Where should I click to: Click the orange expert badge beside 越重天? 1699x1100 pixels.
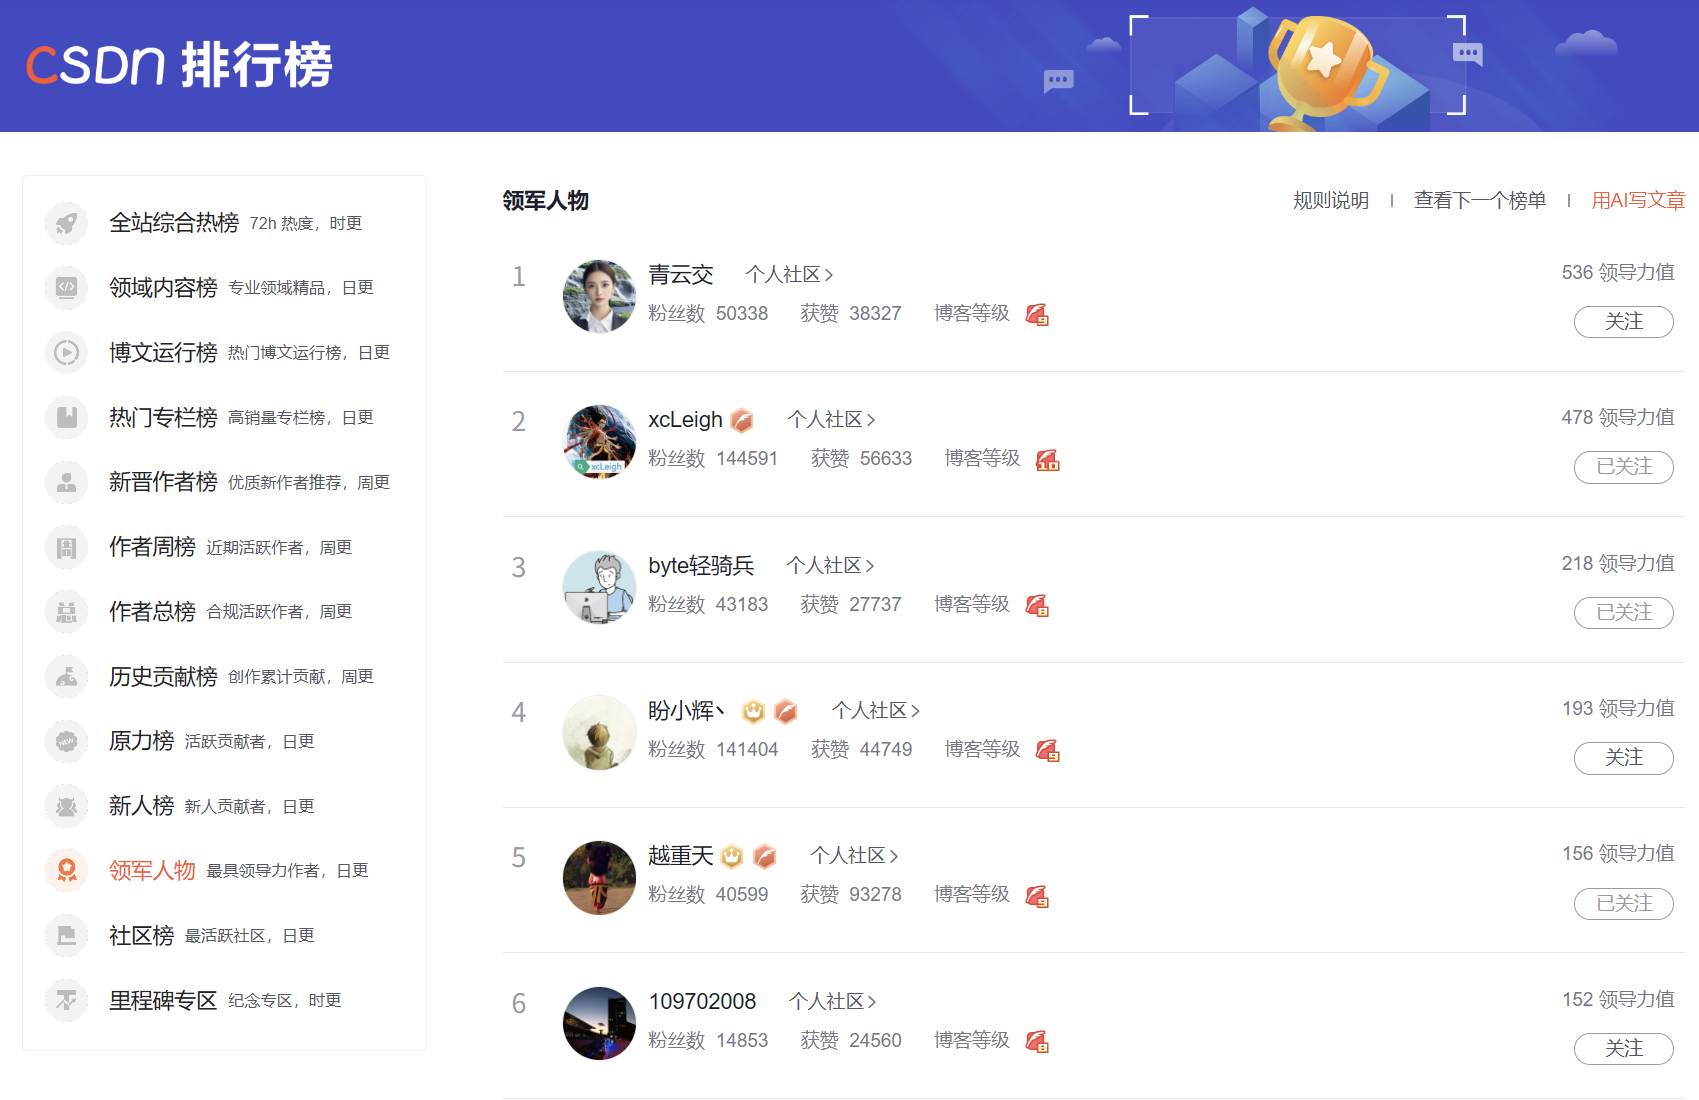[x=765, y=856]
